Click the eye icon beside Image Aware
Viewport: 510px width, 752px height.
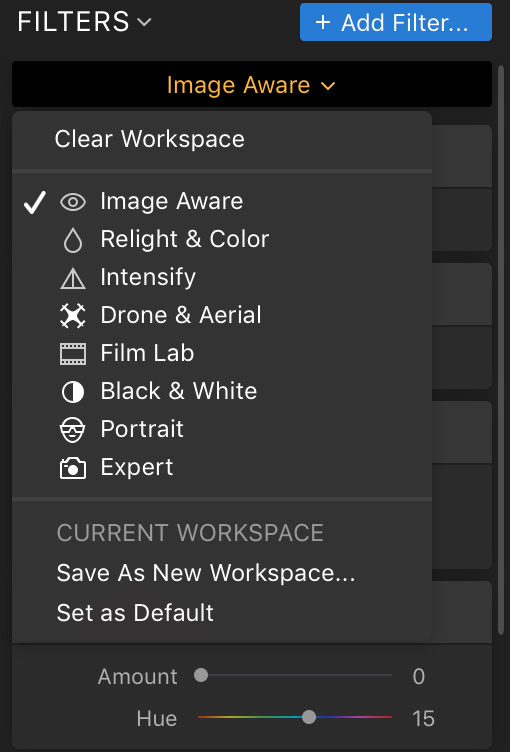(73, 202)
